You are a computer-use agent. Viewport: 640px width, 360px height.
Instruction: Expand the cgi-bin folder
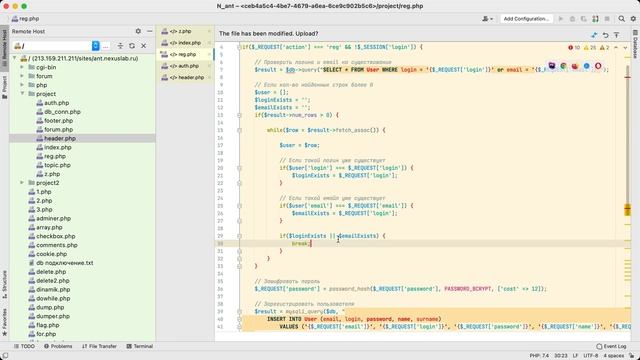pyautogui.click(x=22, y=67)
